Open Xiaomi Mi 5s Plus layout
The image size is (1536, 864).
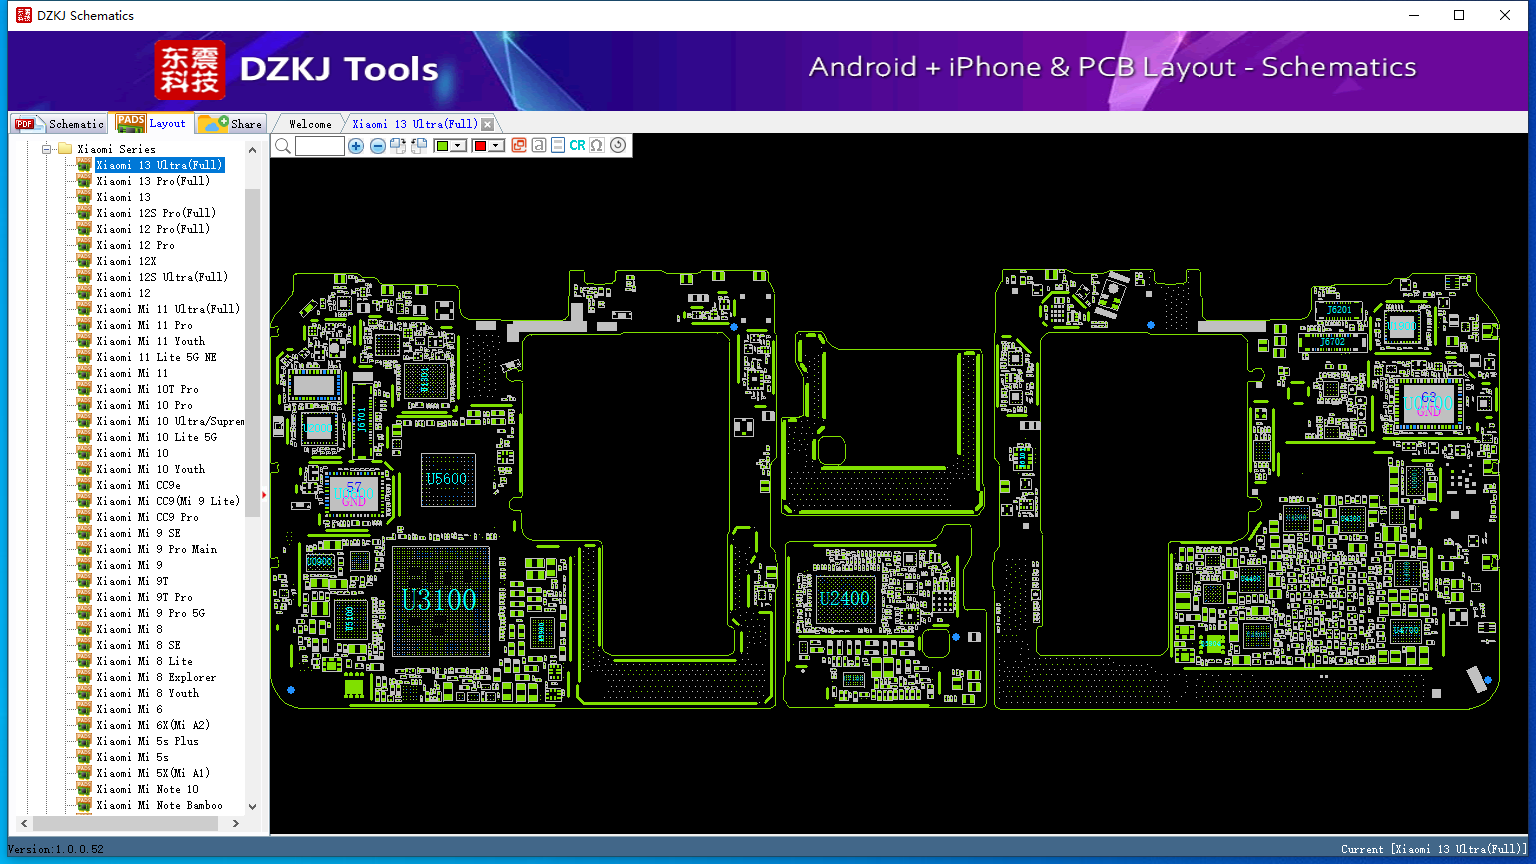(x=147, y=741)
